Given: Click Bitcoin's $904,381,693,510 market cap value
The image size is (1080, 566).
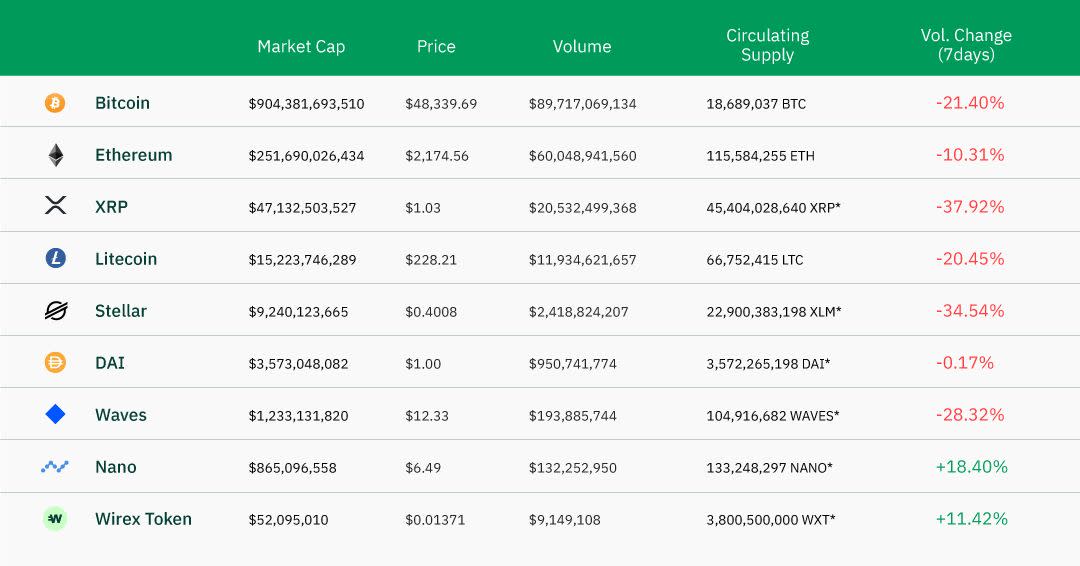Looking at the screenshot, I should coord(306,104).
